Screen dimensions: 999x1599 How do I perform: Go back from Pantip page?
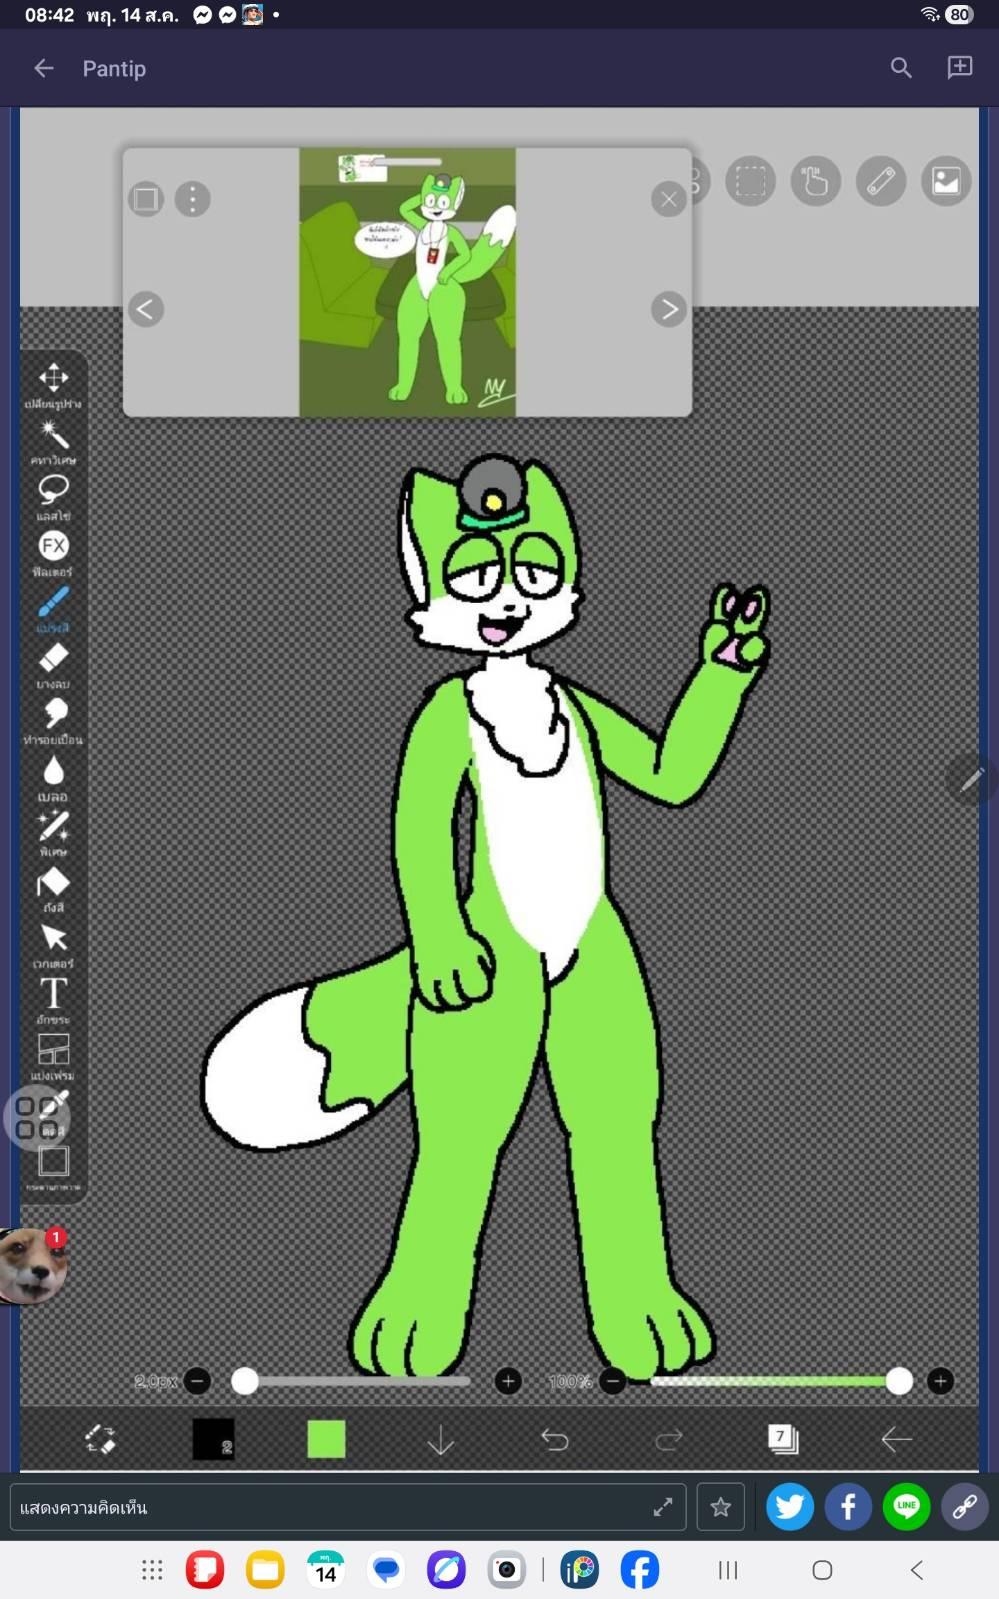44,68
